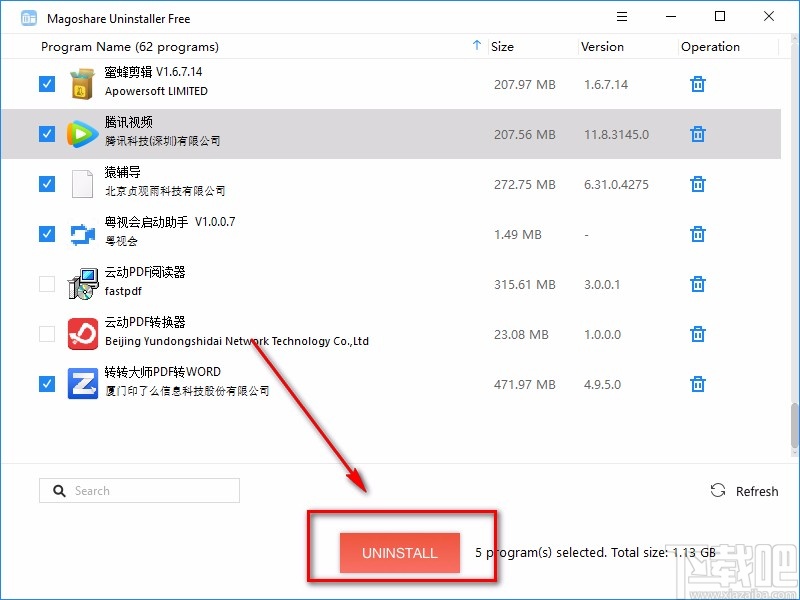Minimize the Magoshare Uninstaller window

[x=671, y=16]
